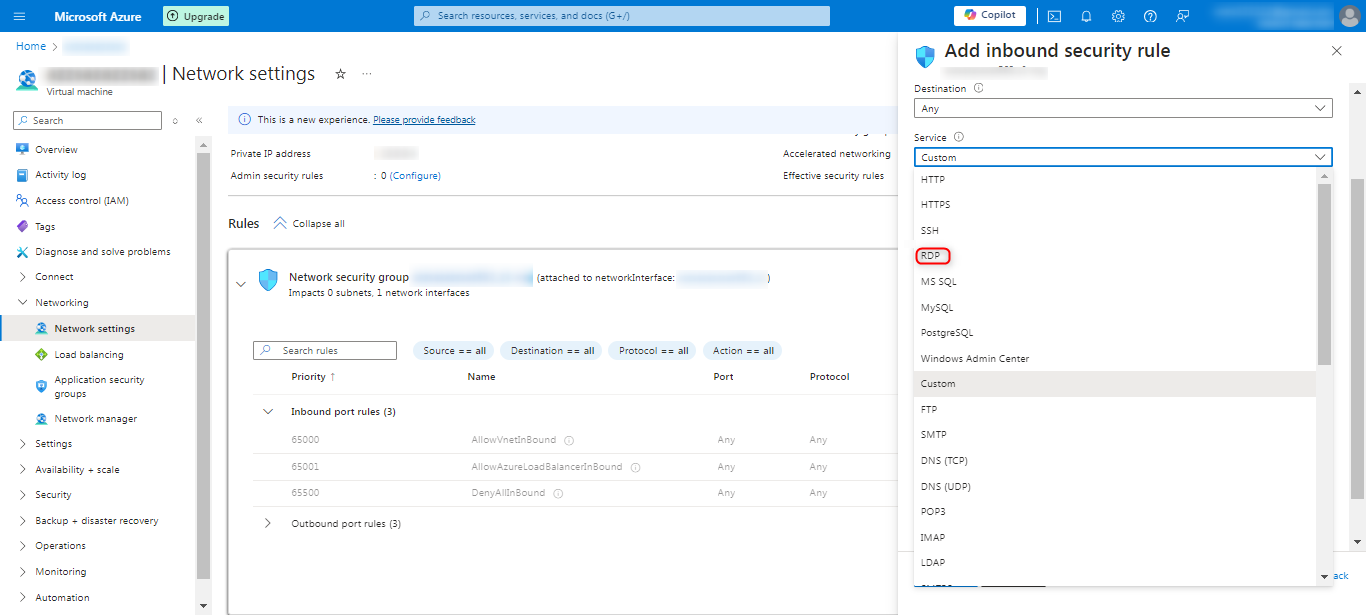Favorite this page with the star icon

pyautogui.click(x=340, y=74)
